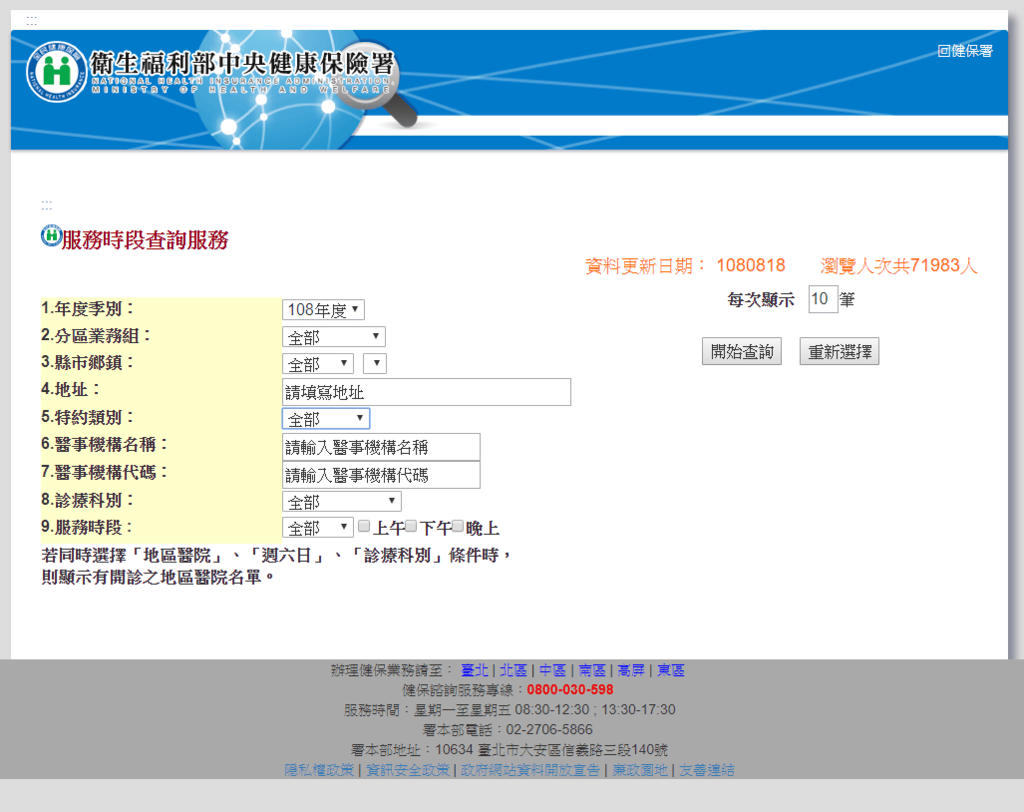Click the 瀏覽人次共71983人 visitor count
This screenshot has height=812, width=1024.
[x=899, y=265]
